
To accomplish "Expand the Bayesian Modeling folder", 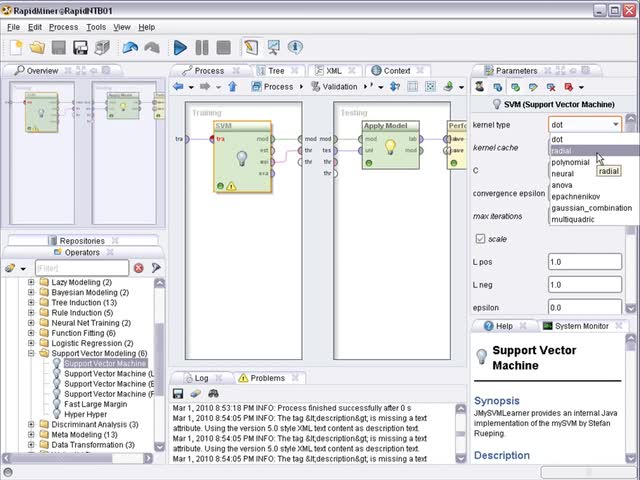I will 31,292.
